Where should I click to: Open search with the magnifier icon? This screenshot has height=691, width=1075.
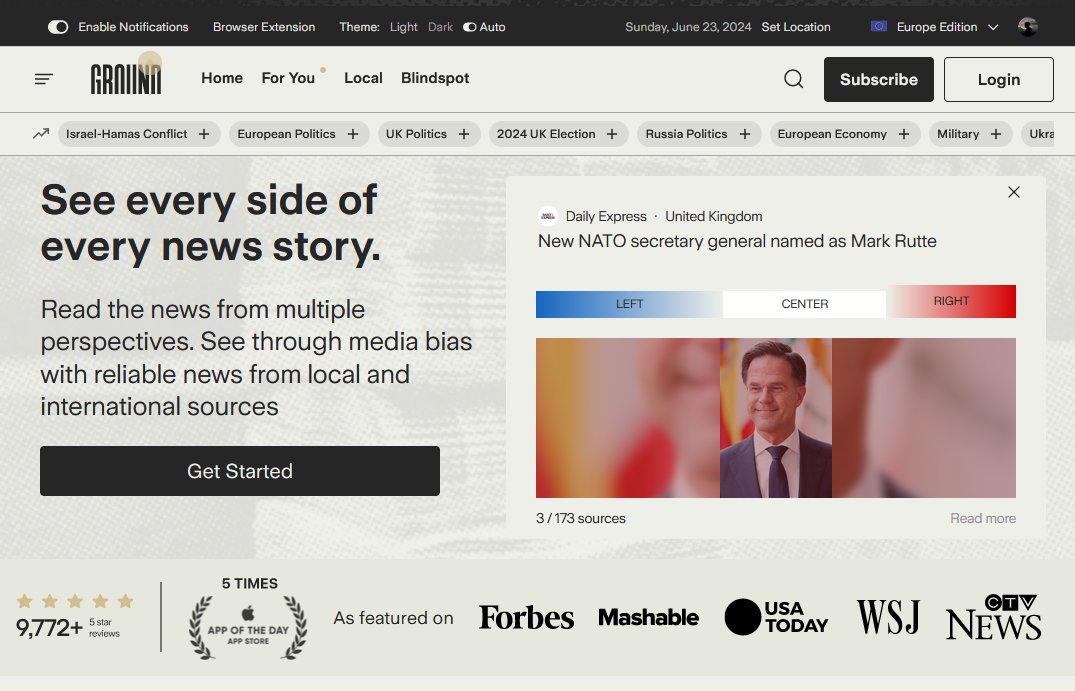tap(793, 79)
